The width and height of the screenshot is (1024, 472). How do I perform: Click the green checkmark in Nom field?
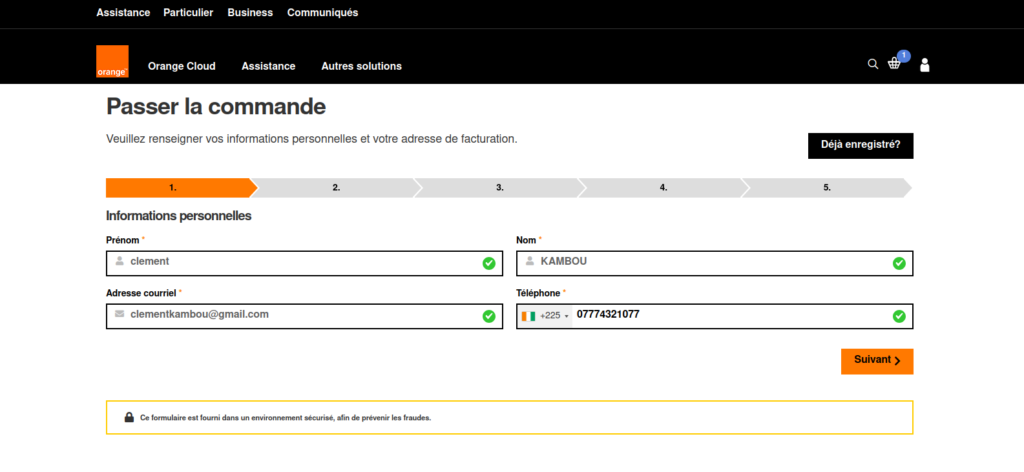coord(899,263)
